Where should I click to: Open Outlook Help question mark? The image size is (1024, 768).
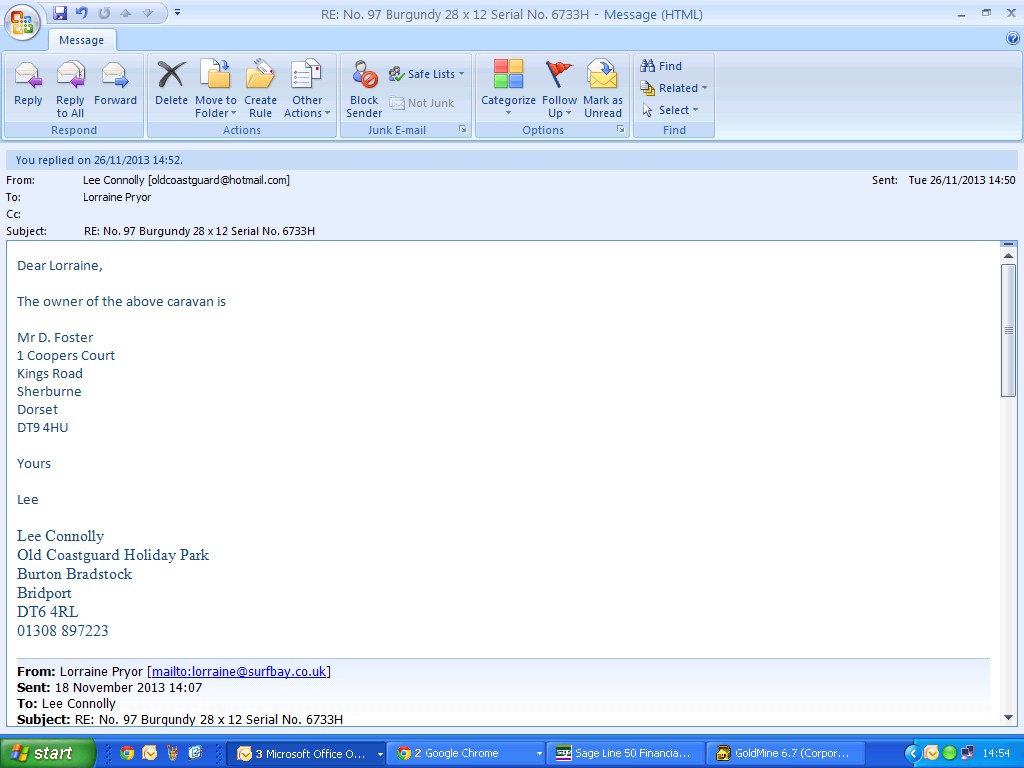(x=1013, y=39)
